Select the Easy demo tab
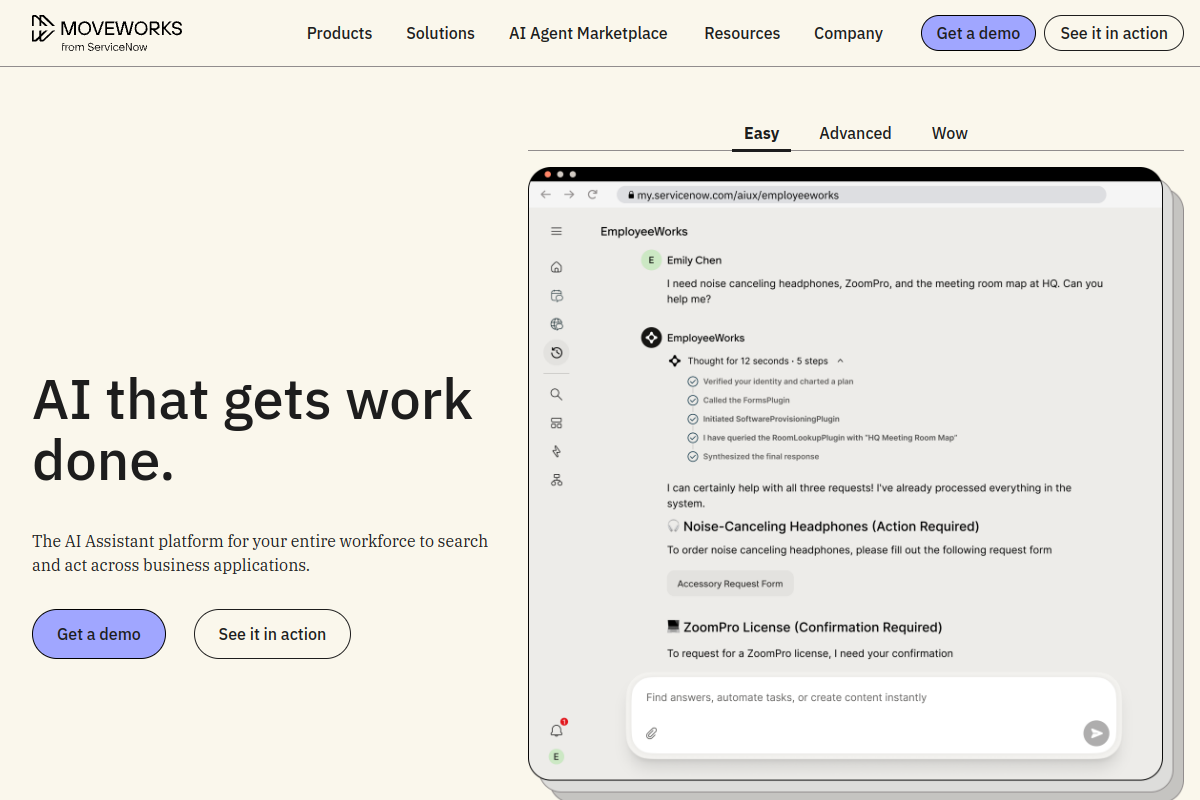This screenshot has width=1200, height=800. (761, 133)
